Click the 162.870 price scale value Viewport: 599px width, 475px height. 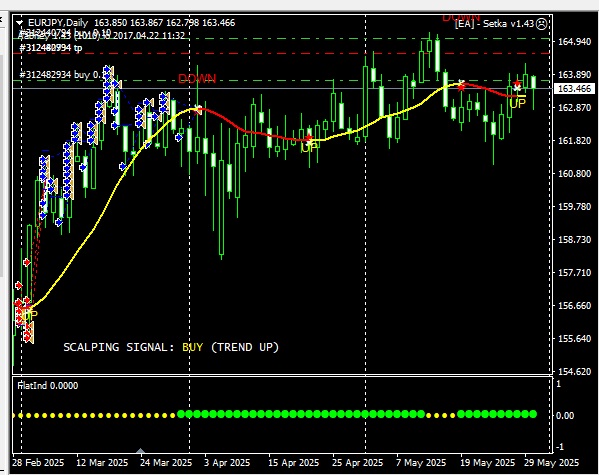tap(574, 107)
